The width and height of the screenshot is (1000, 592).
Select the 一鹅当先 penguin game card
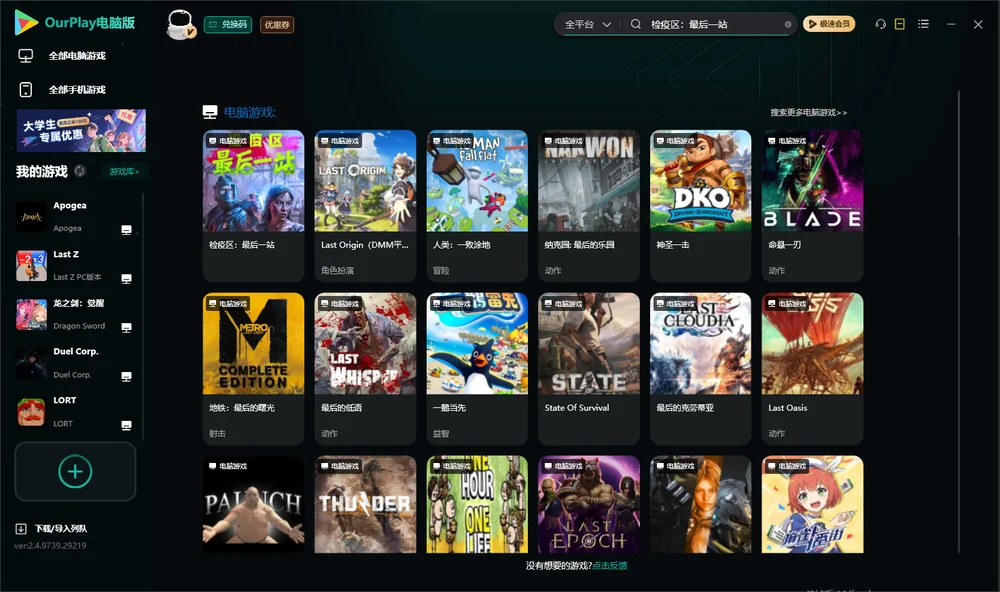pyautogui.click(x=477, y=368)
